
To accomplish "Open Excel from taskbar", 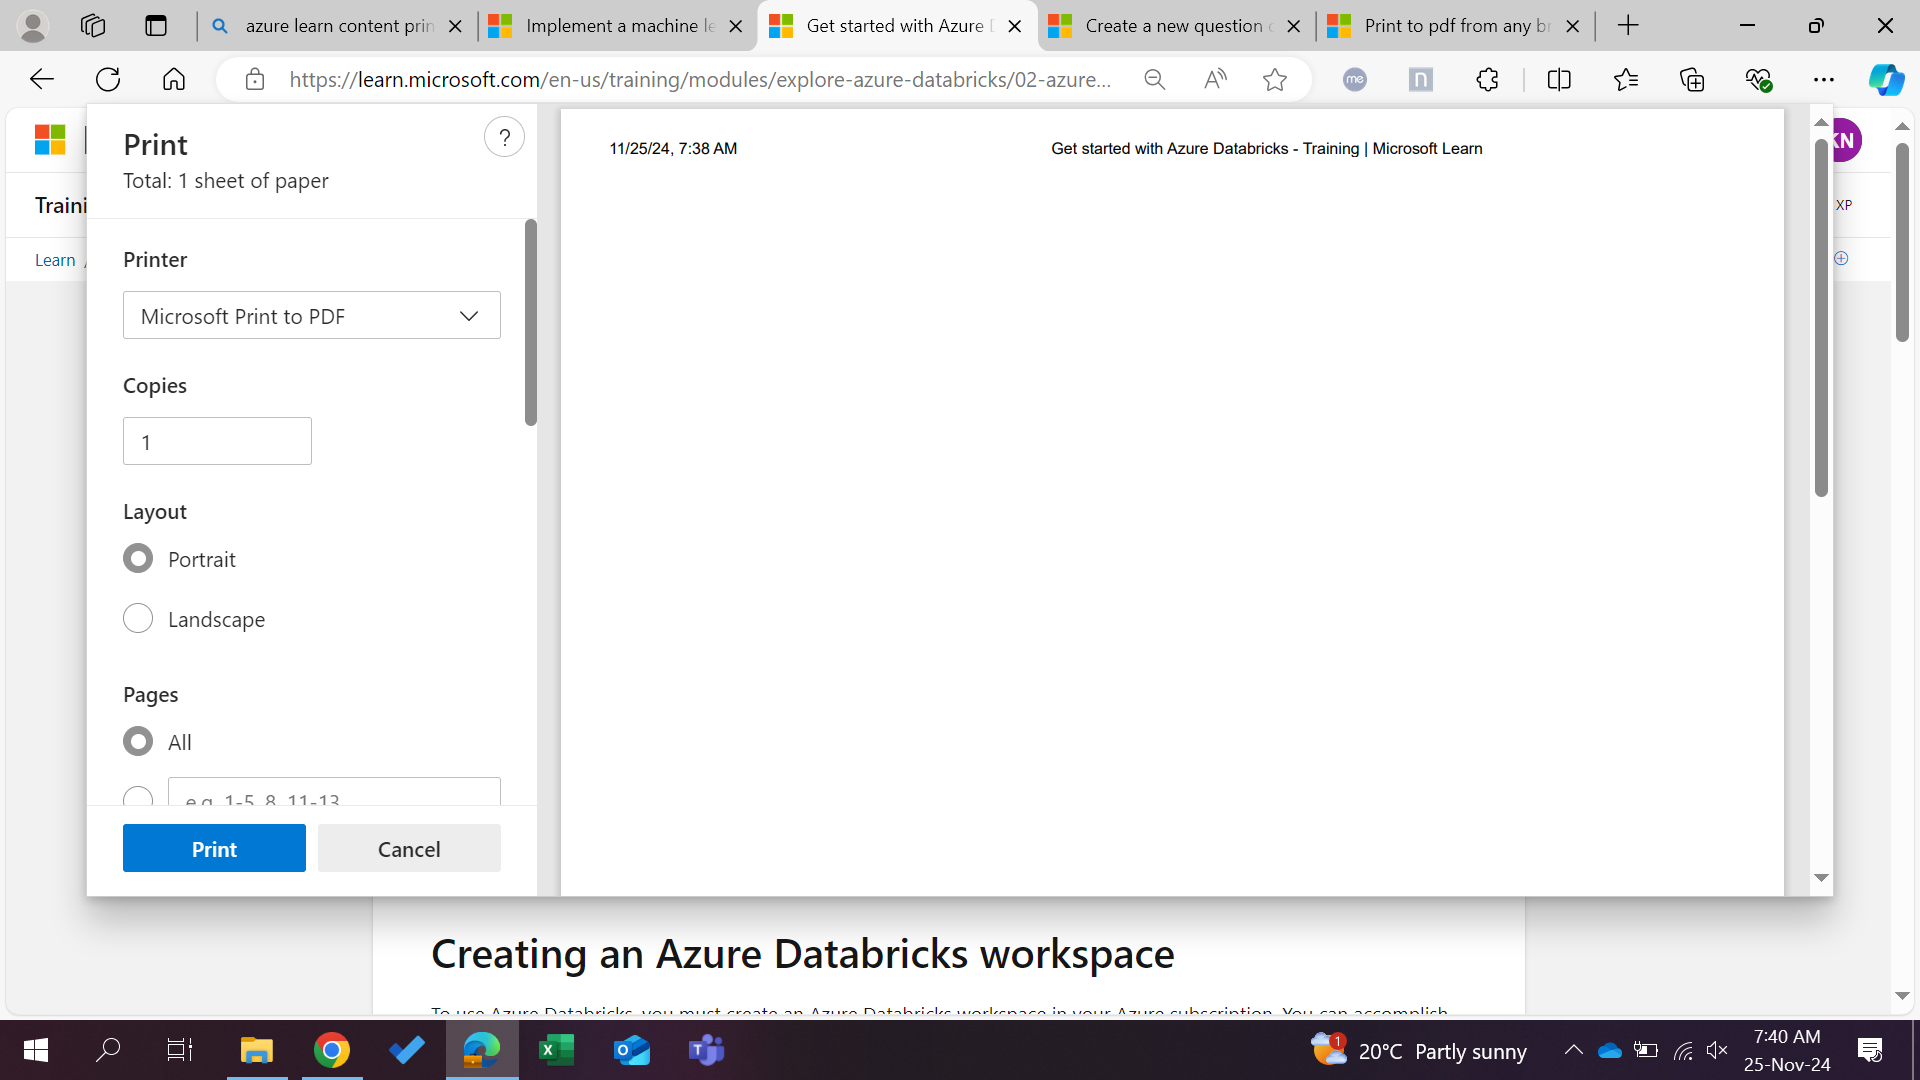I will tap(556, 1050).
